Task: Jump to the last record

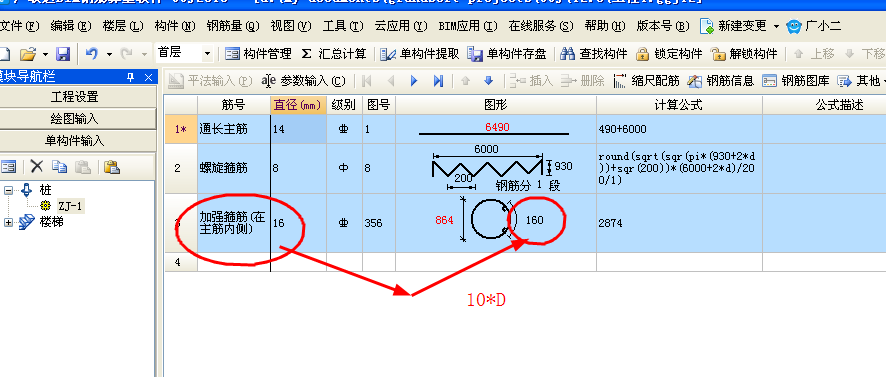Action: click(x=438, y=81)
